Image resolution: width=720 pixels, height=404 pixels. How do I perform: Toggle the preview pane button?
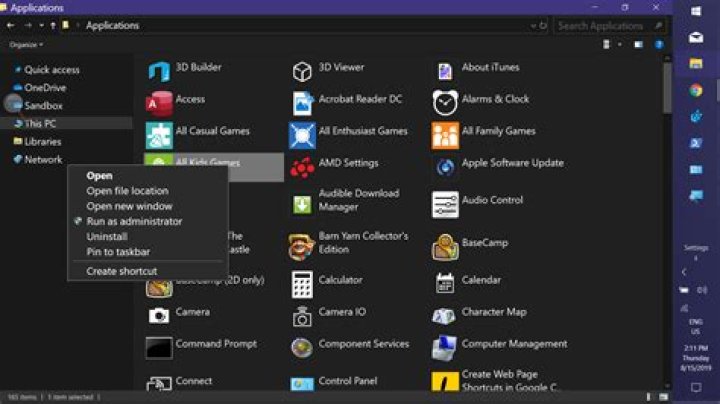tap(639, 45)
